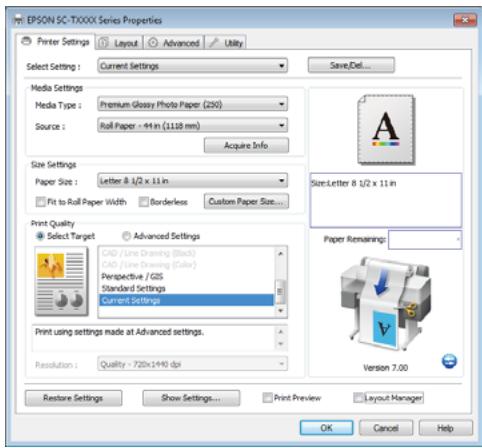Select CAD / Line Drawing (Black) entry

click(186, 253)
